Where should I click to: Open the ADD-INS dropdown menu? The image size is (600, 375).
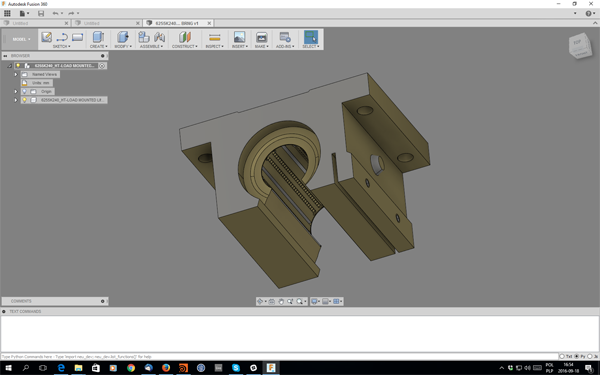pos(285,46)
